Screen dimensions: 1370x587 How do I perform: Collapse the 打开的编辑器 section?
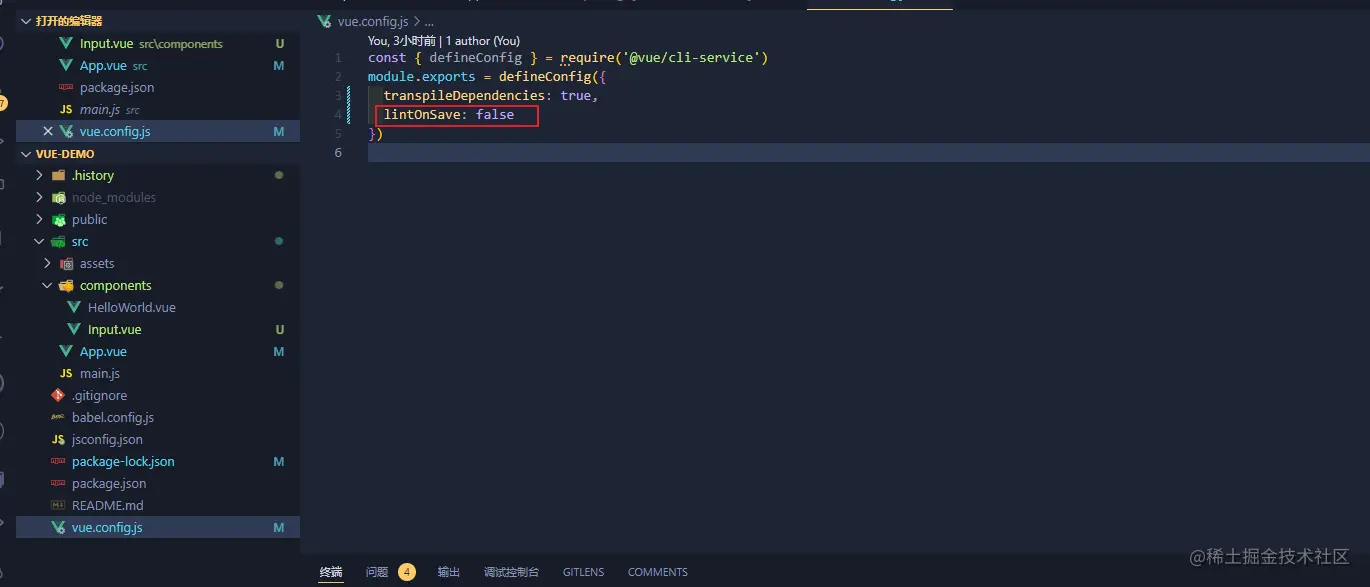coord(26,20)
